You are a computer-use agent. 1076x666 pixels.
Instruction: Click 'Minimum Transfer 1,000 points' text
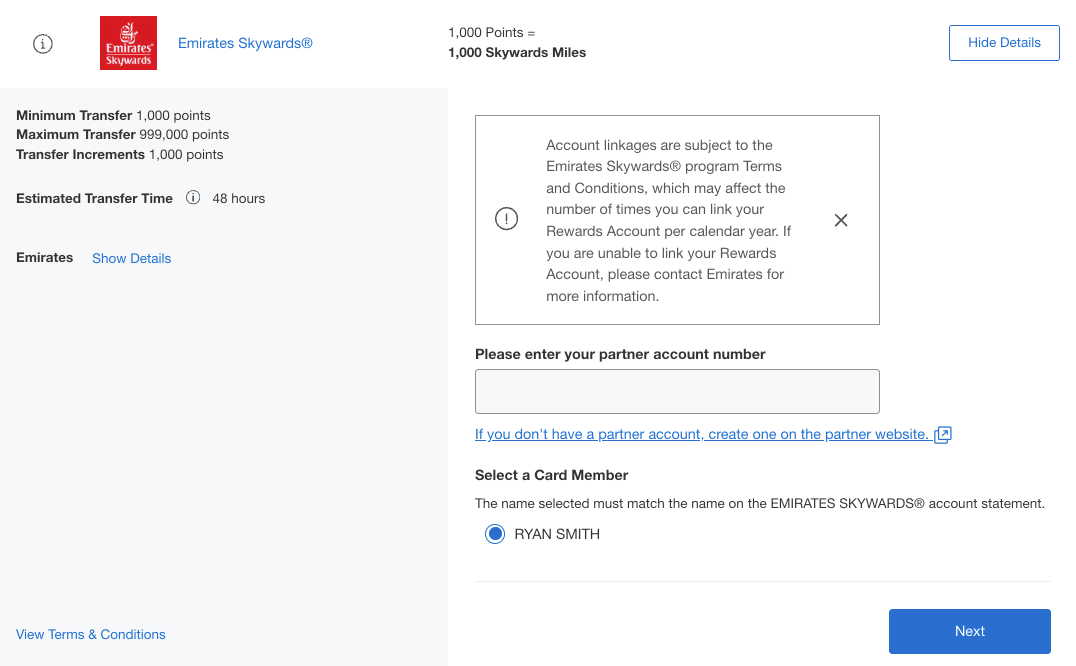(x=113, y=115)
